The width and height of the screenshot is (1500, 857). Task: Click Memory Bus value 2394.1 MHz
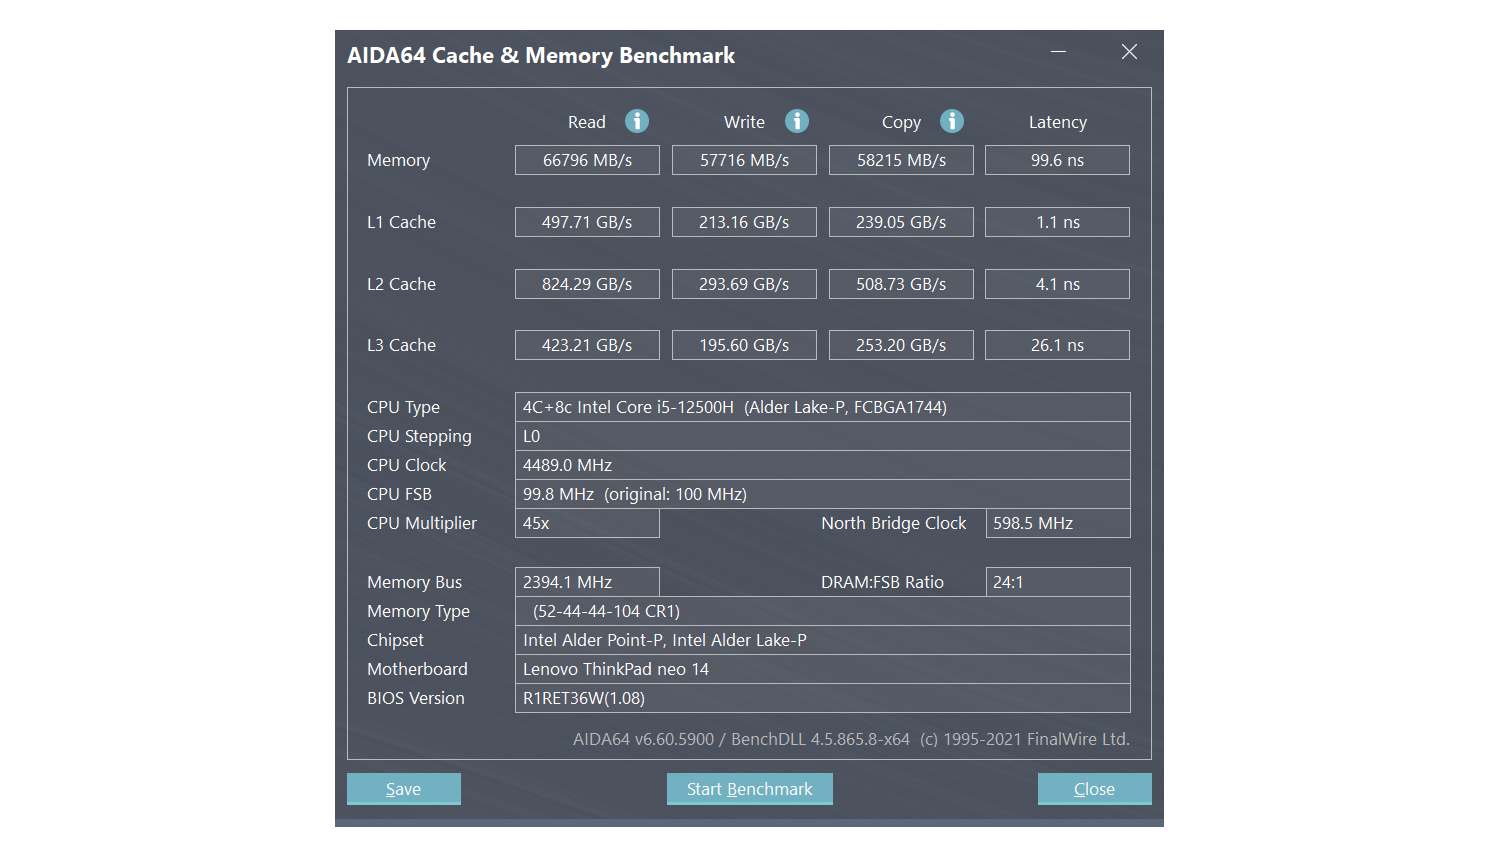[x=587, y=582]
